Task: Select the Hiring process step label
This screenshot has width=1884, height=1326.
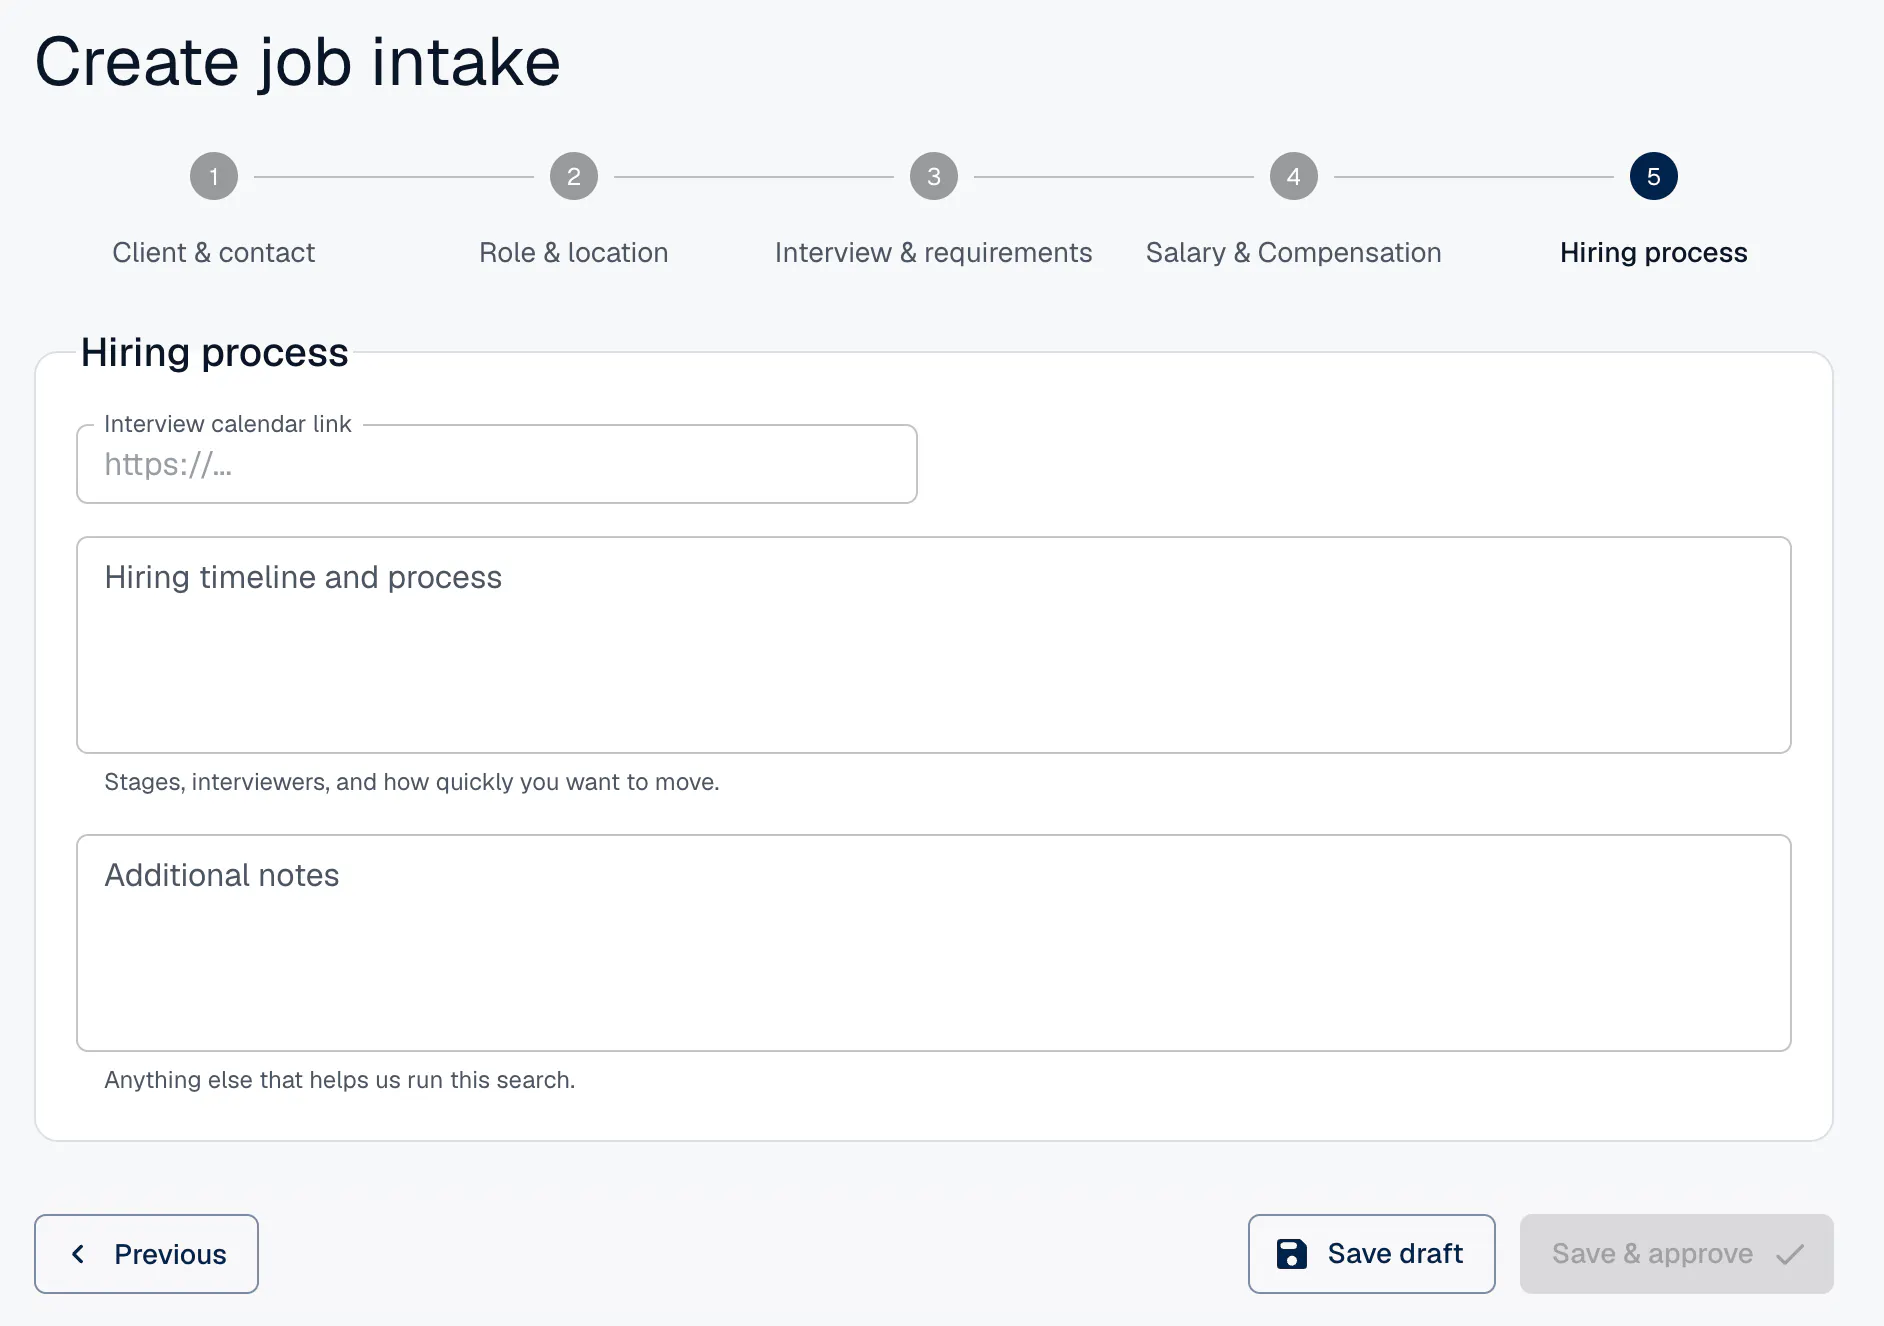Action: 1654,253
